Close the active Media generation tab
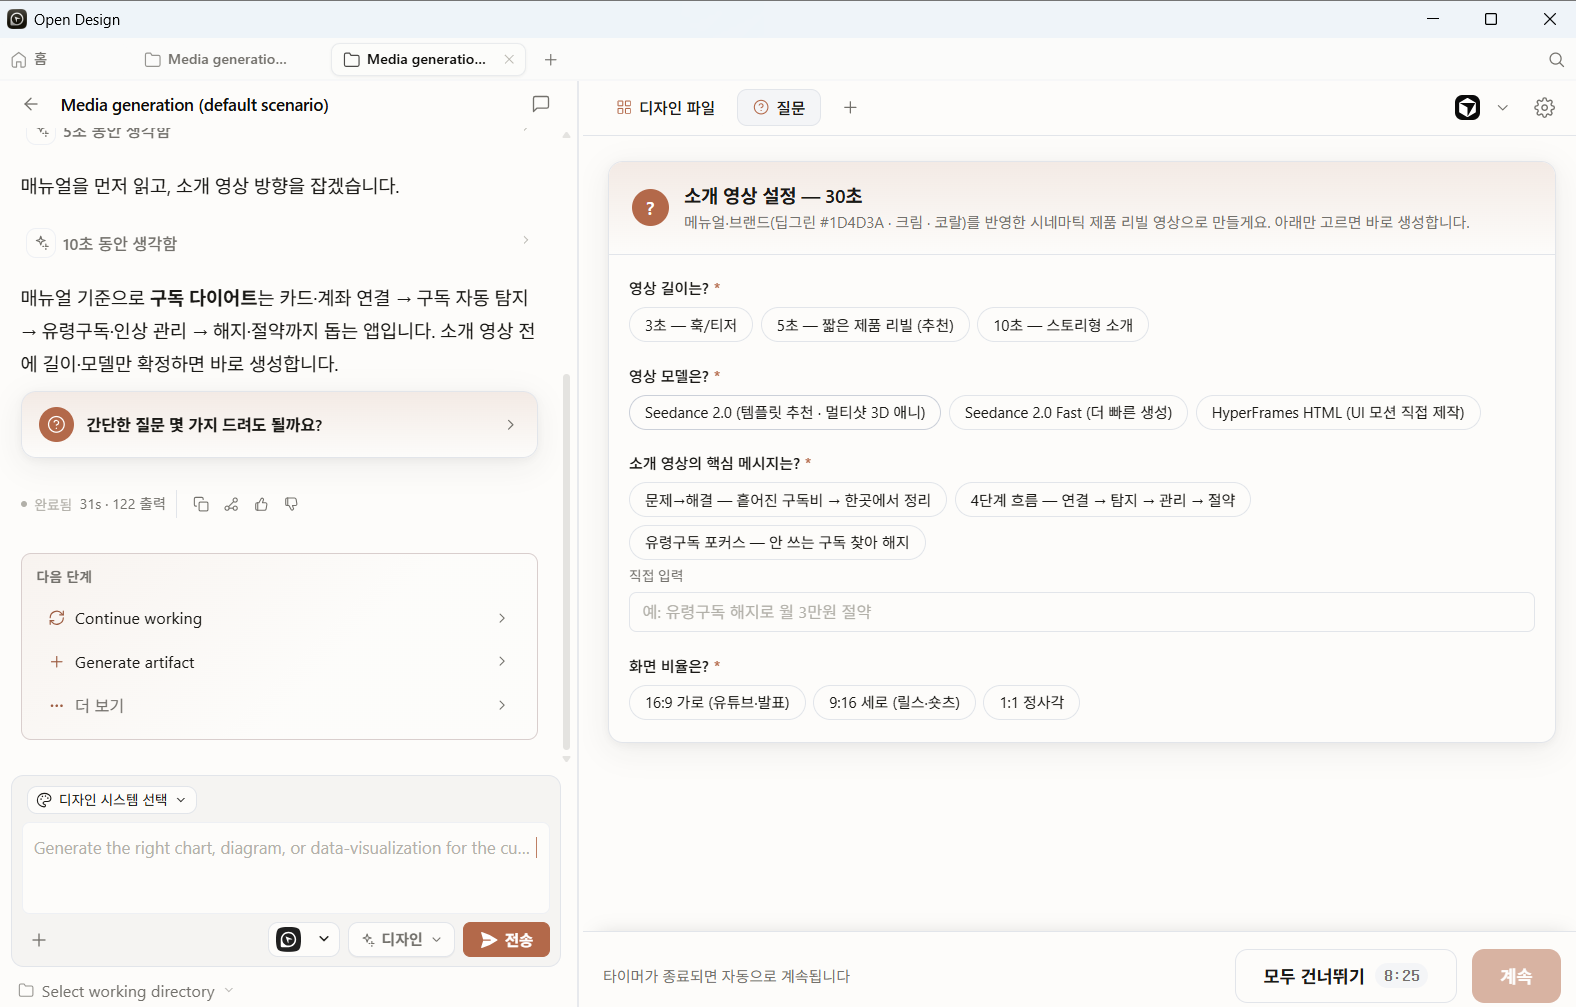The height and width of the screenshot is (1007, 1576). click(509, 59)
